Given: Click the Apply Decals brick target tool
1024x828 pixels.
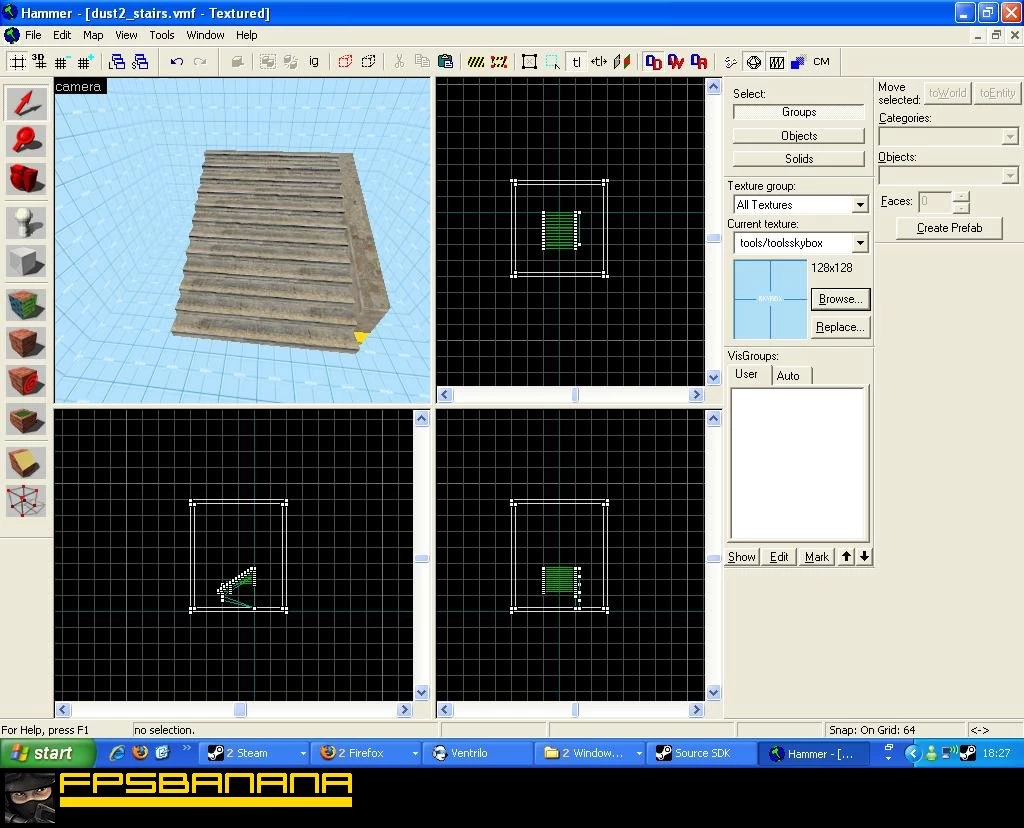Looking at the screenshot, I should tap(26, 381).
